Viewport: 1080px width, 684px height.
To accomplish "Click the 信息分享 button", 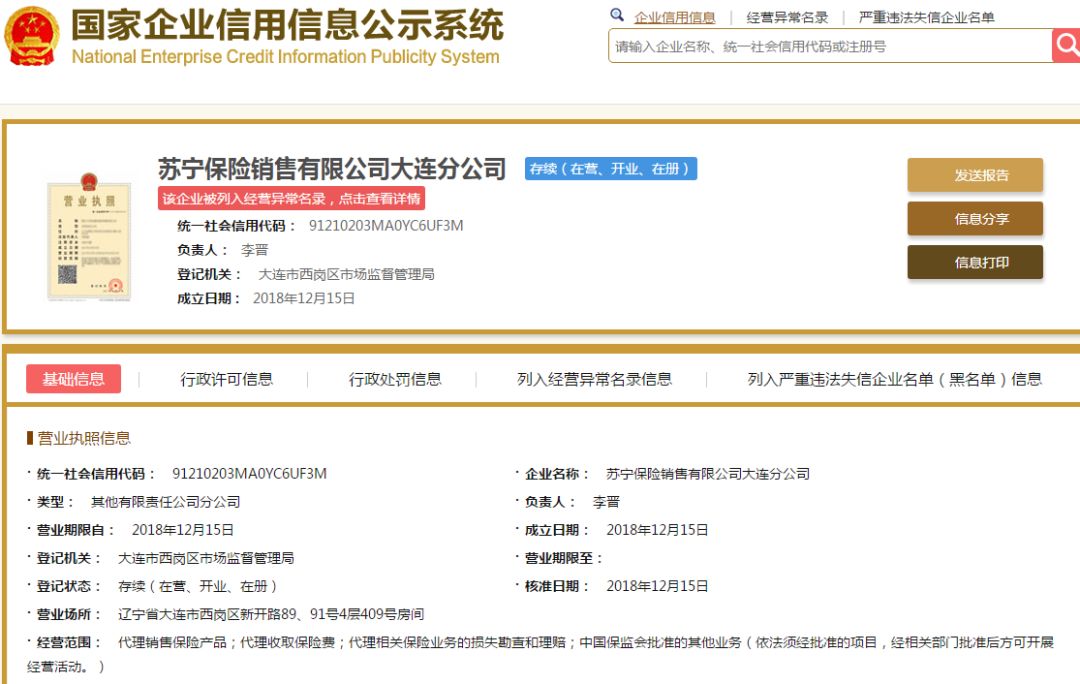I will [974, 219].
